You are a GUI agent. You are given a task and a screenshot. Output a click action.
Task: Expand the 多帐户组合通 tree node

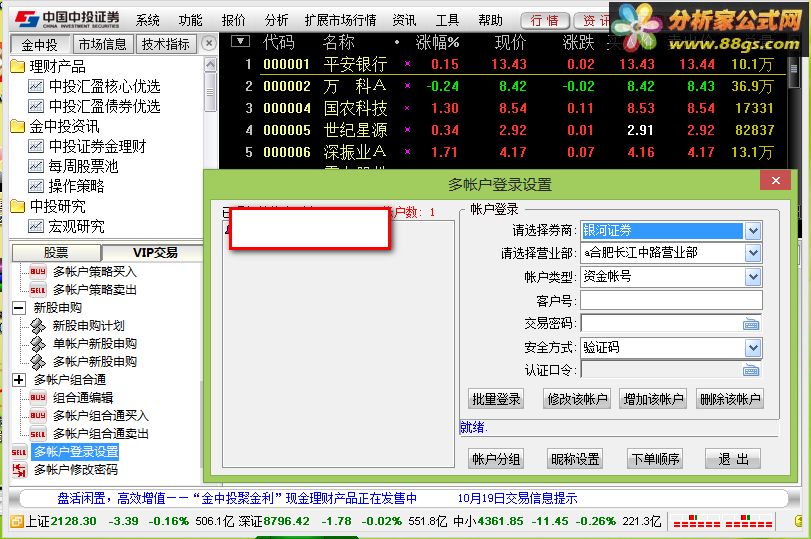19,380
